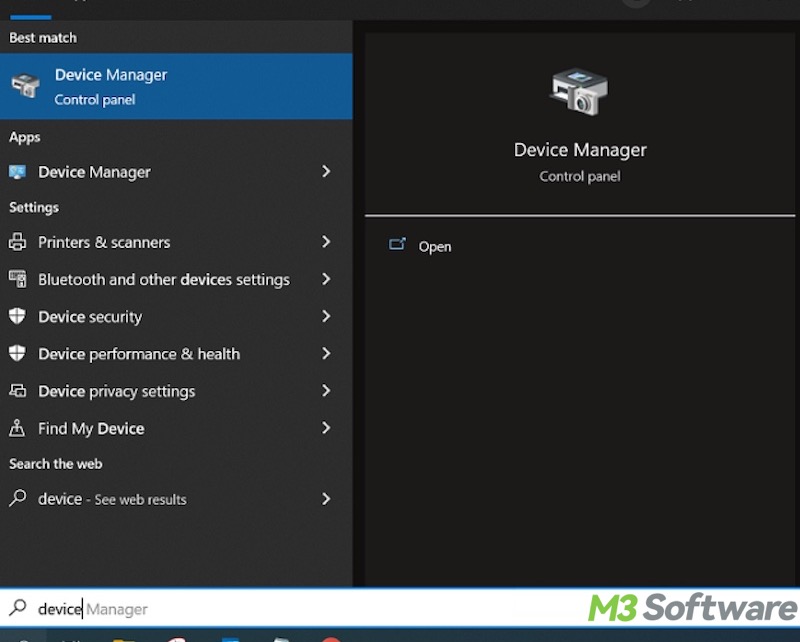Expand the chevron beside Printers & scanners
Viewport: 800px width, 642px height.
tap(326, 242)
